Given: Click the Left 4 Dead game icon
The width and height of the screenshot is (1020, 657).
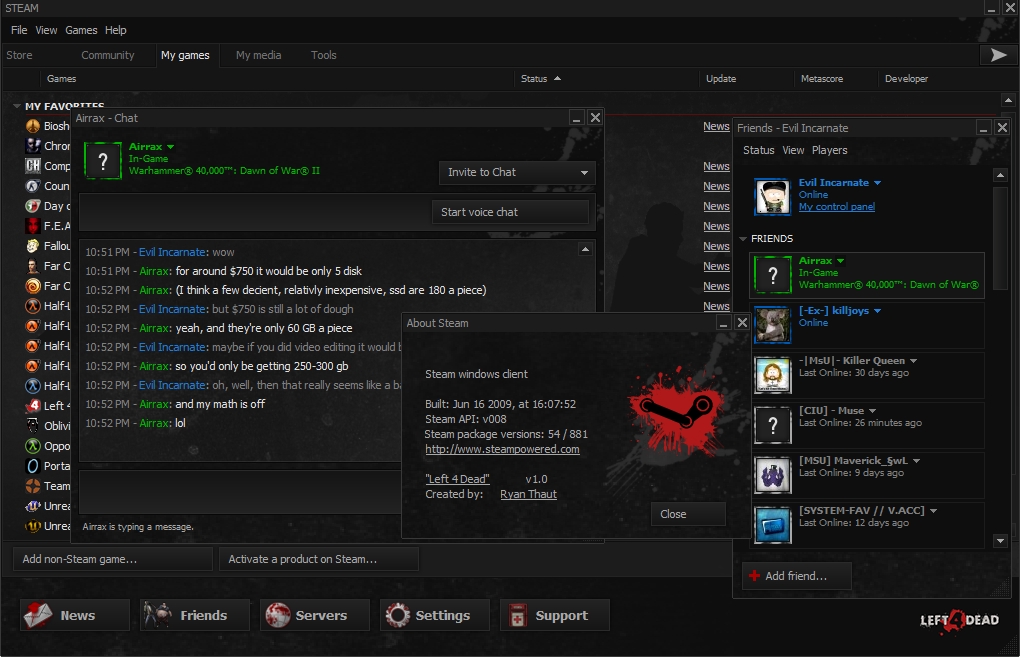Looking at the screenshot, I should pyautogui.click(x=33, y=406).
